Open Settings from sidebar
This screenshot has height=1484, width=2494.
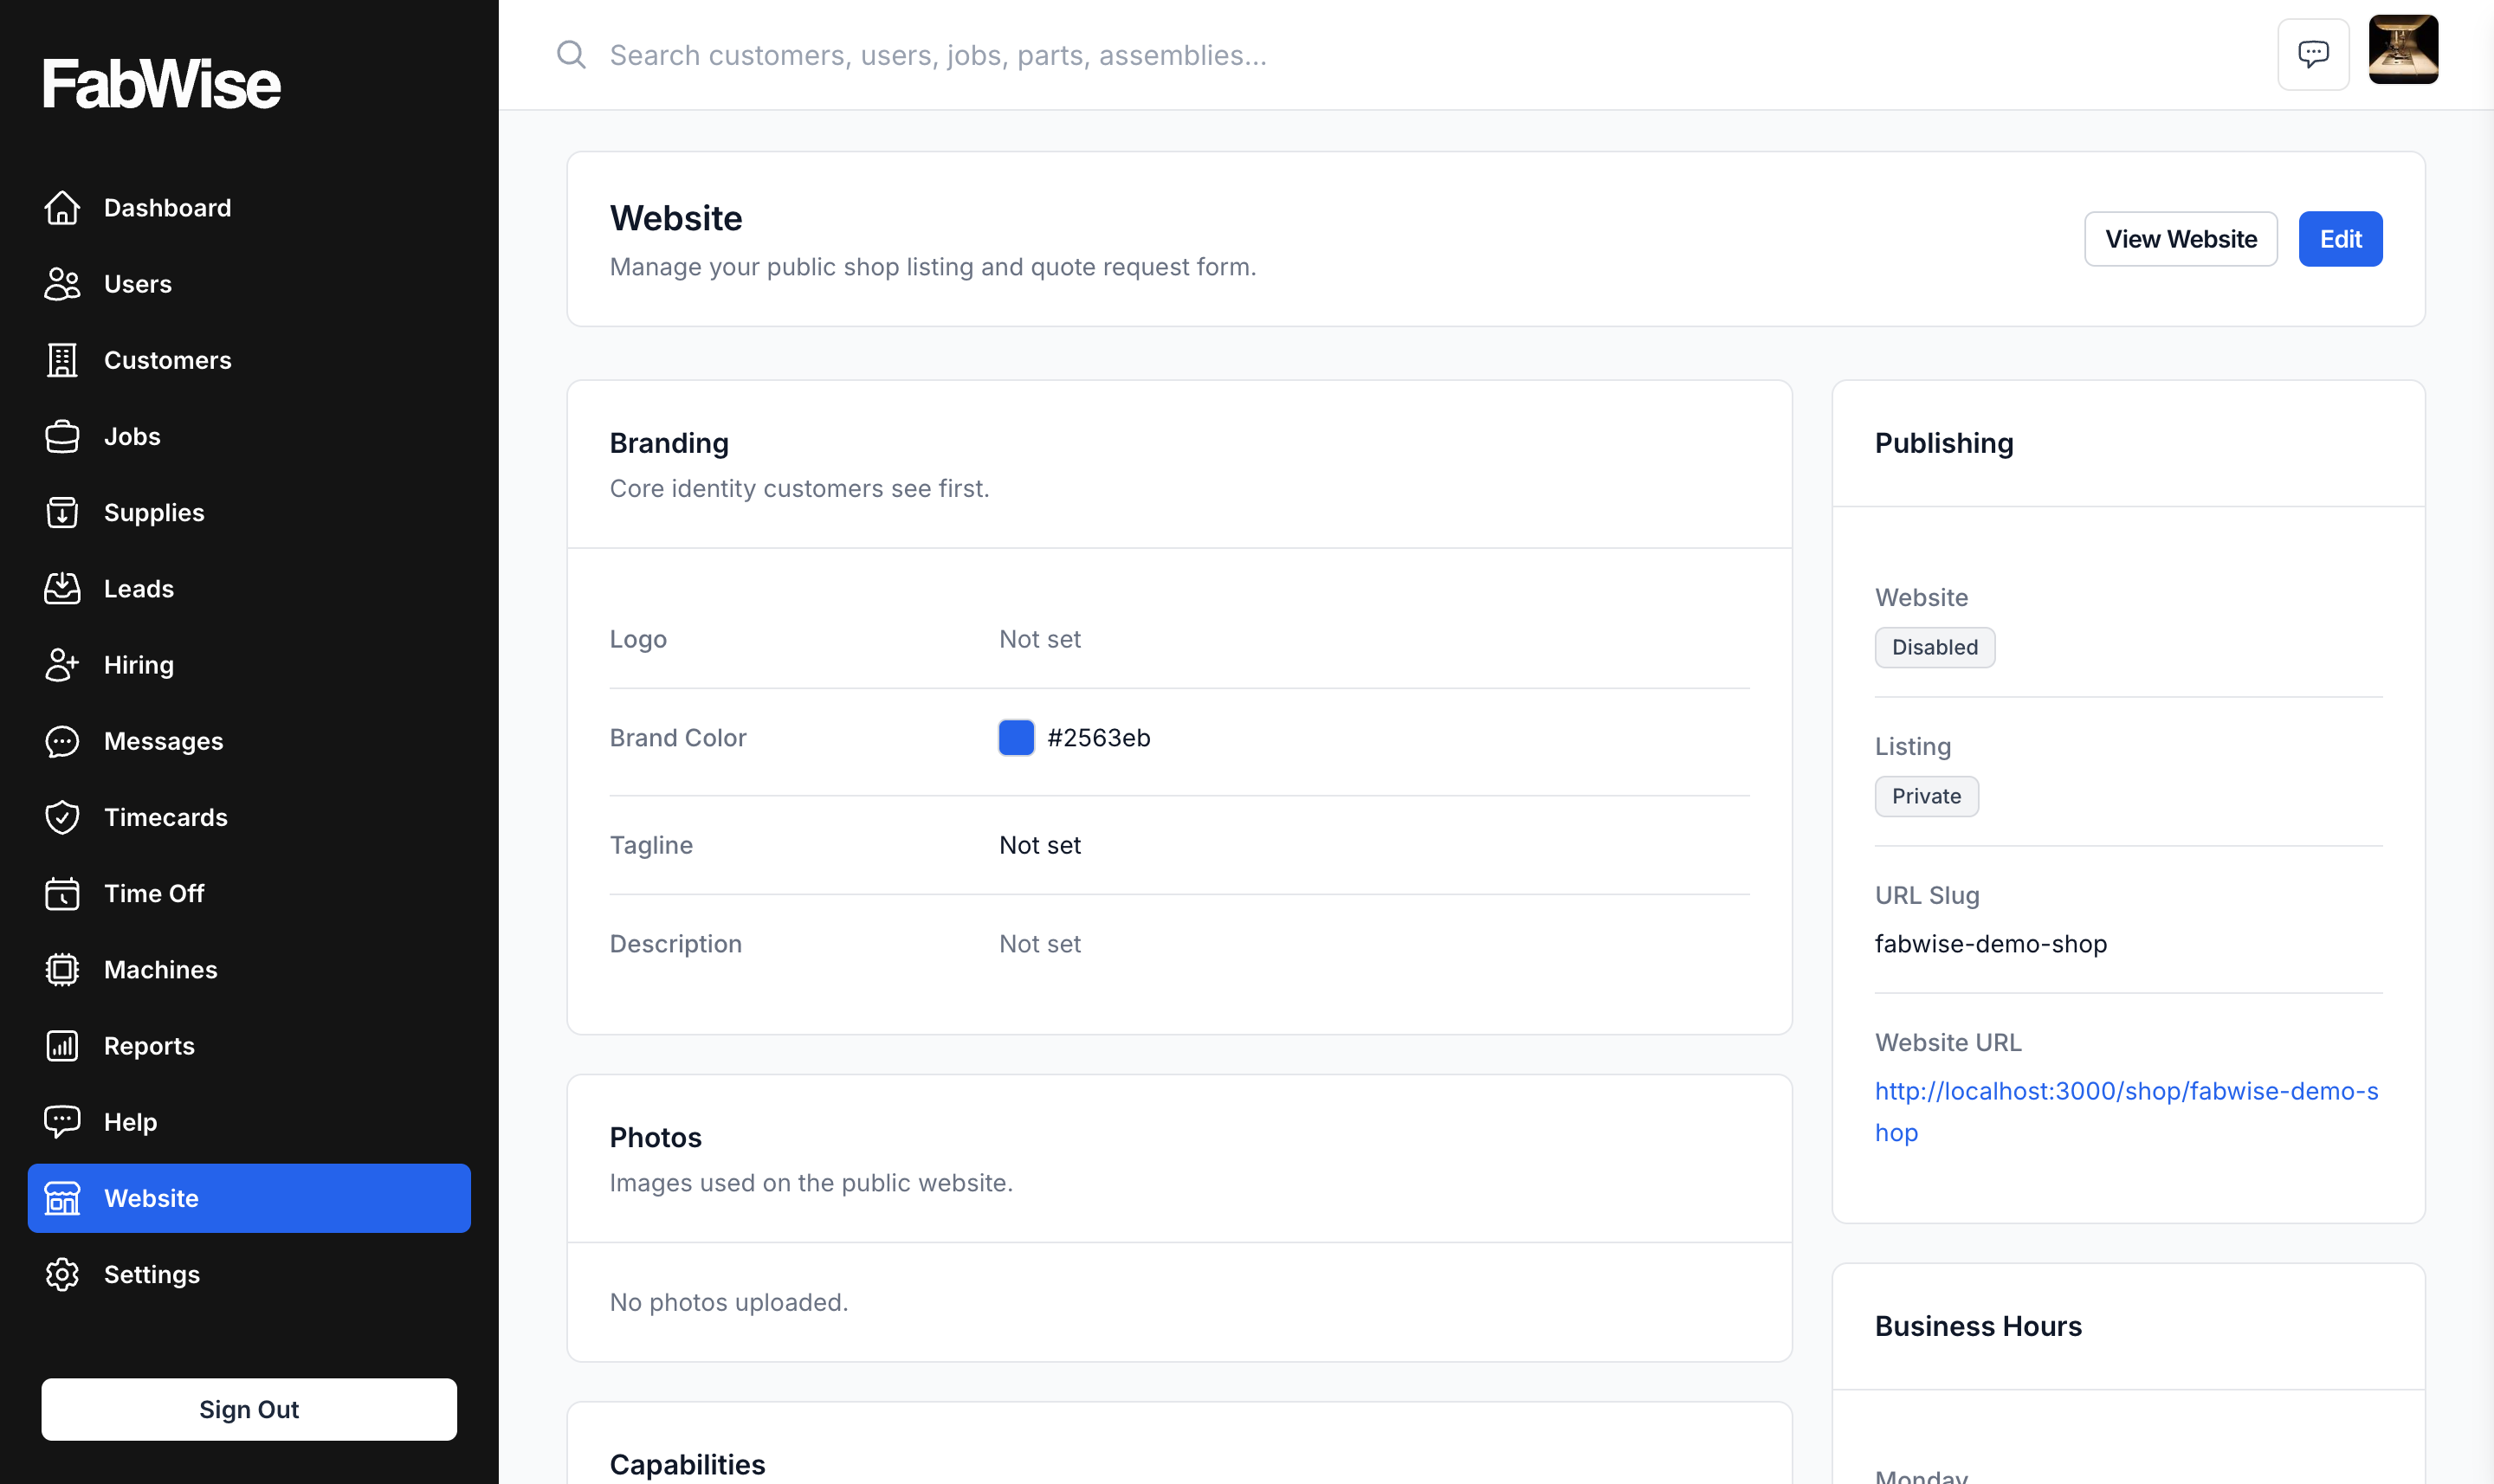(x=249, y=1274)
